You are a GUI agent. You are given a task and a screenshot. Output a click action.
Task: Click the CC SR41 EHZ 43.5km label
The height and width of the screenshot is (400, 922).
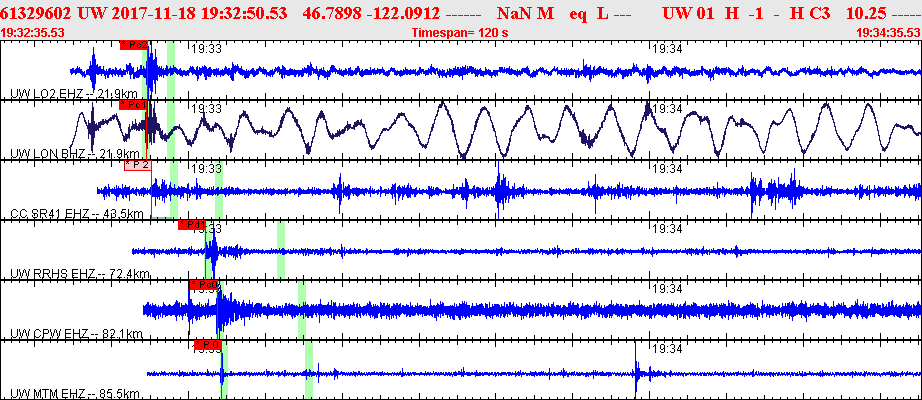pyautogui.click(x=76, y=214)
